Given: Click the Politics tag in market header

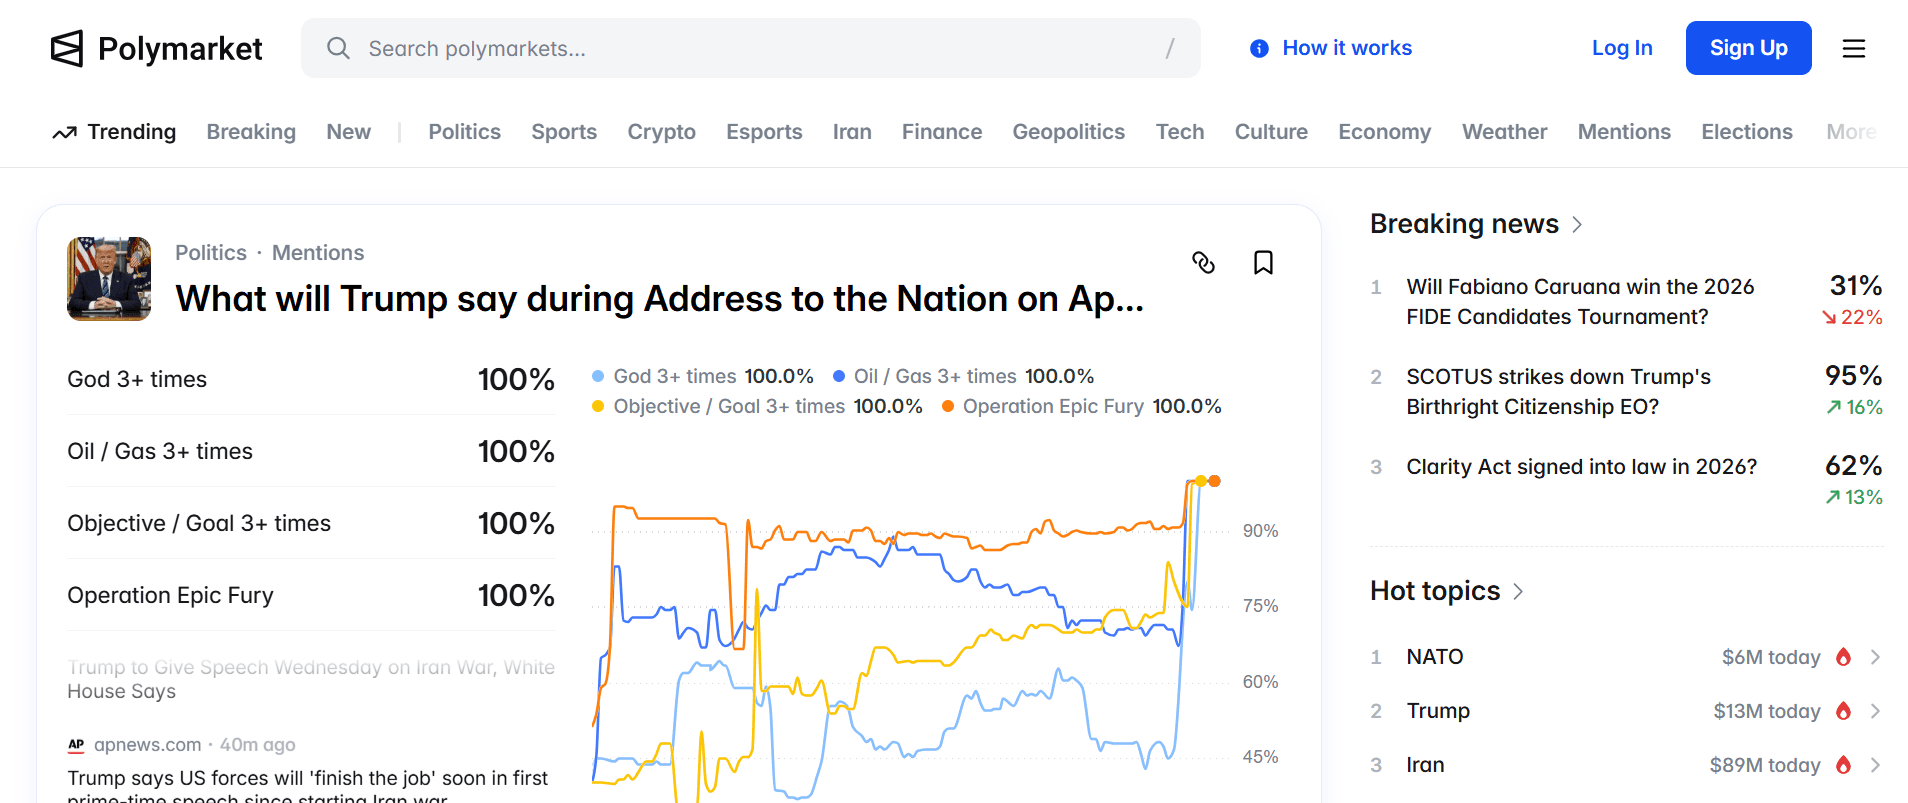Looking at the screenshot, I should 211,253.
